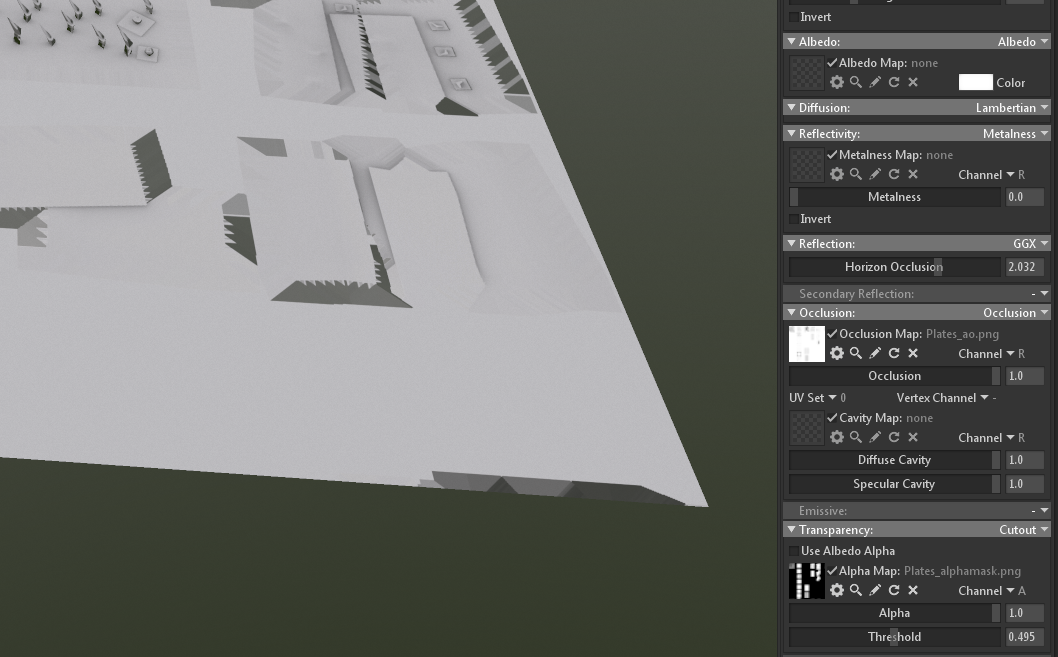Open the Secondary Reflection dropdown
The width and height of the screenshot is (1058, 657).
pyautogui.click(x=1040, y=293)
